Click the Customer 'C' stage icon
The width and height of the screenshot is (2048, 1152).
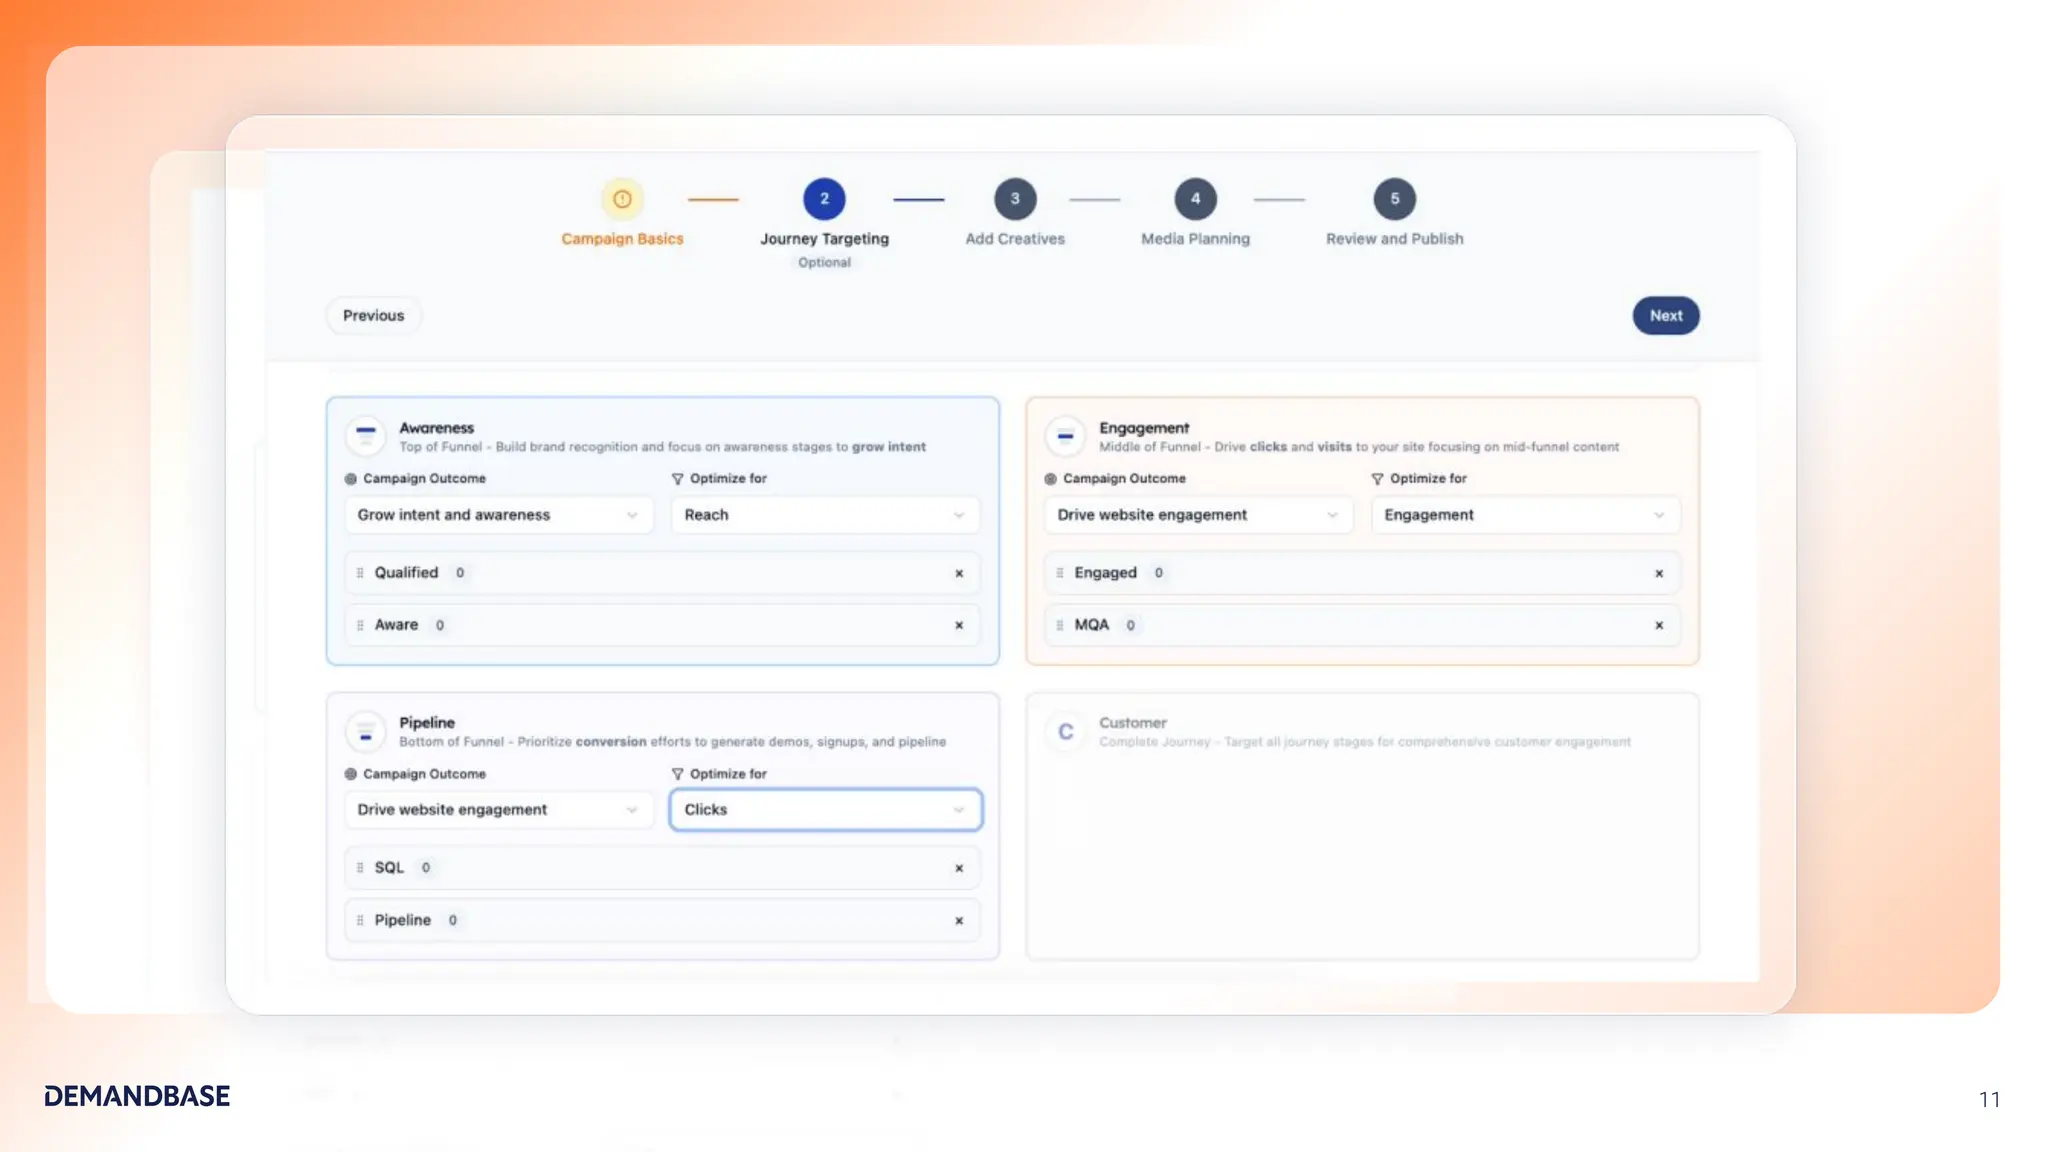(x=1065, y=731)
